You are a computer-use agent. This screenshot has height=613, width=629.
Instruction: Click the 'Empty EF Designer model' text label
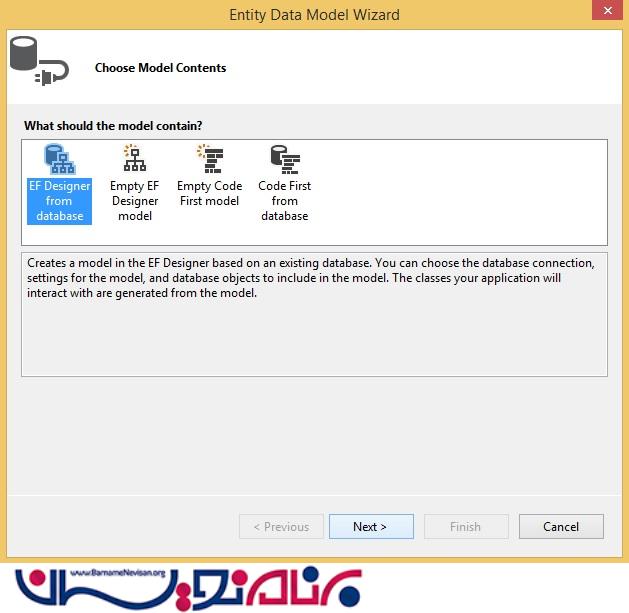[135, 201]
